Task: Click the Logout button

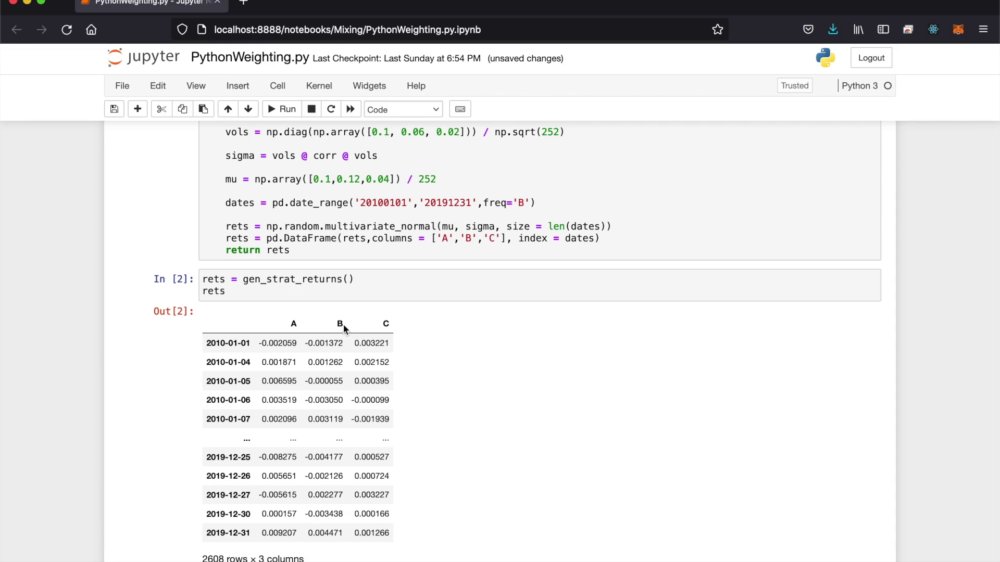Action: pos(871,58)
